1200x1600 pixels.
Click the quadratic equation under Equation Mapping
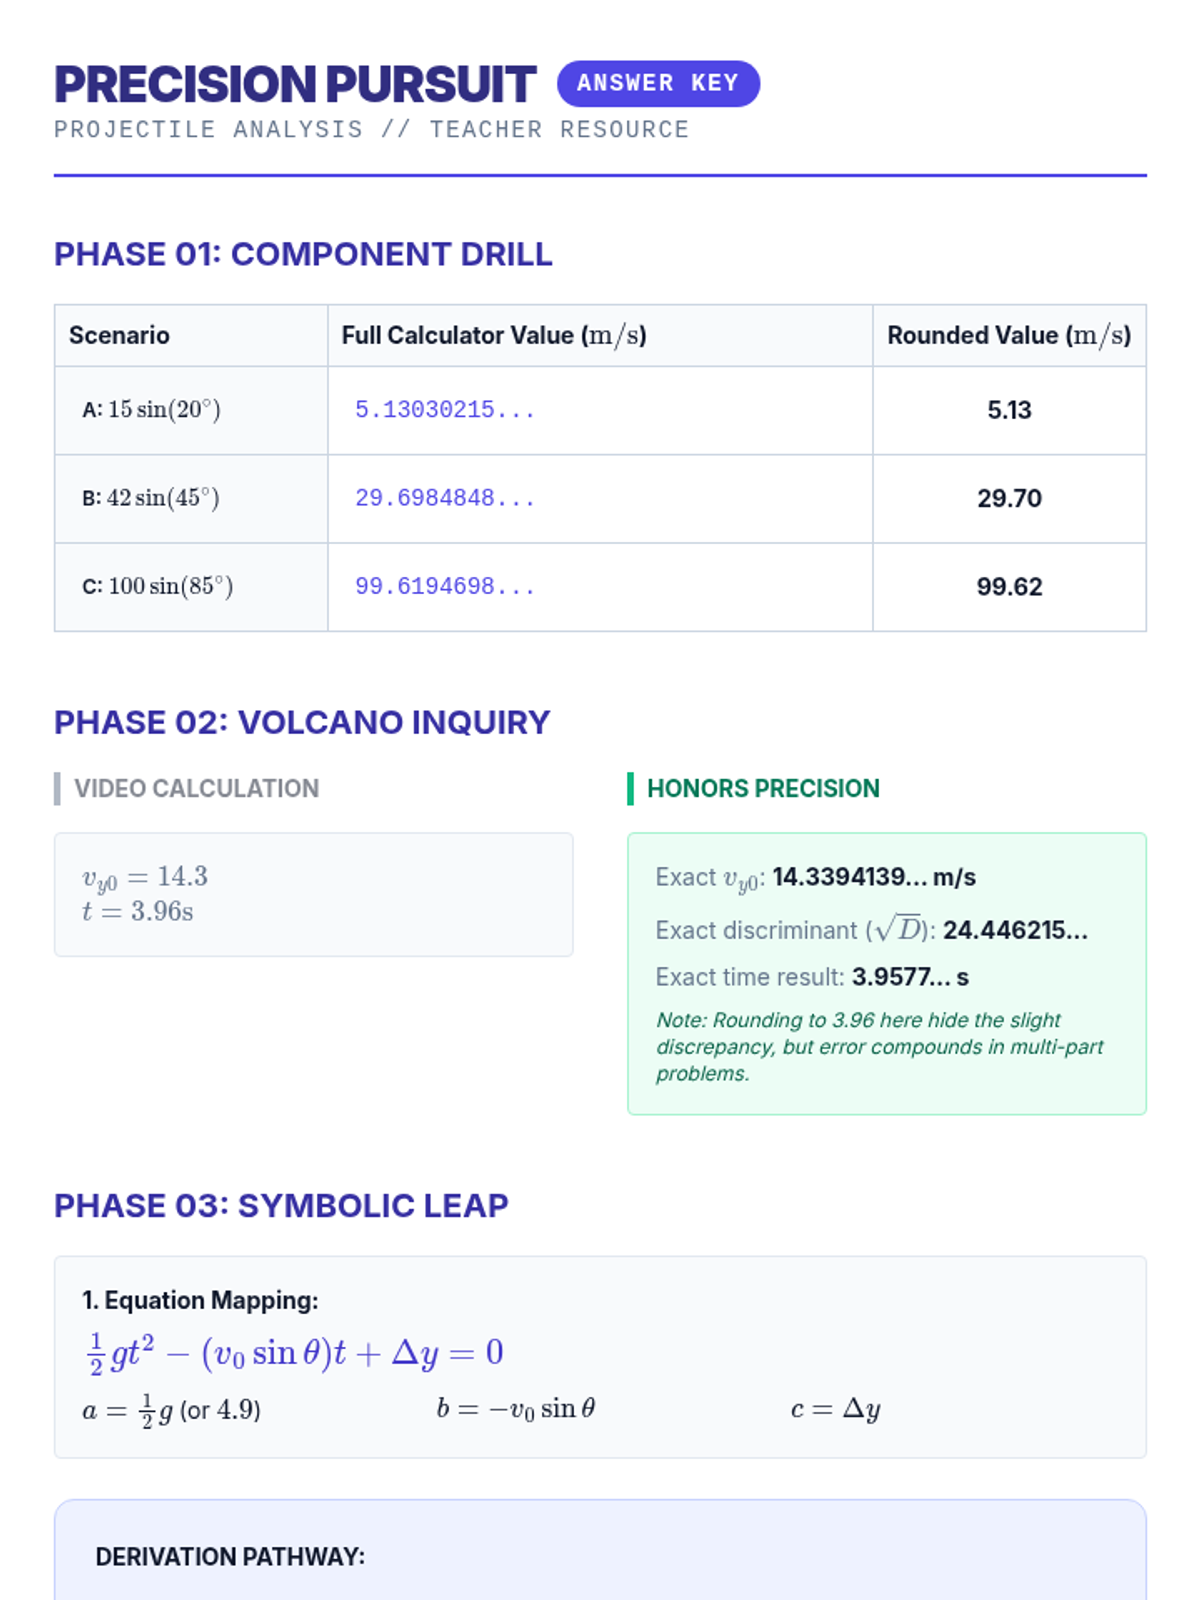point(296,1353)
